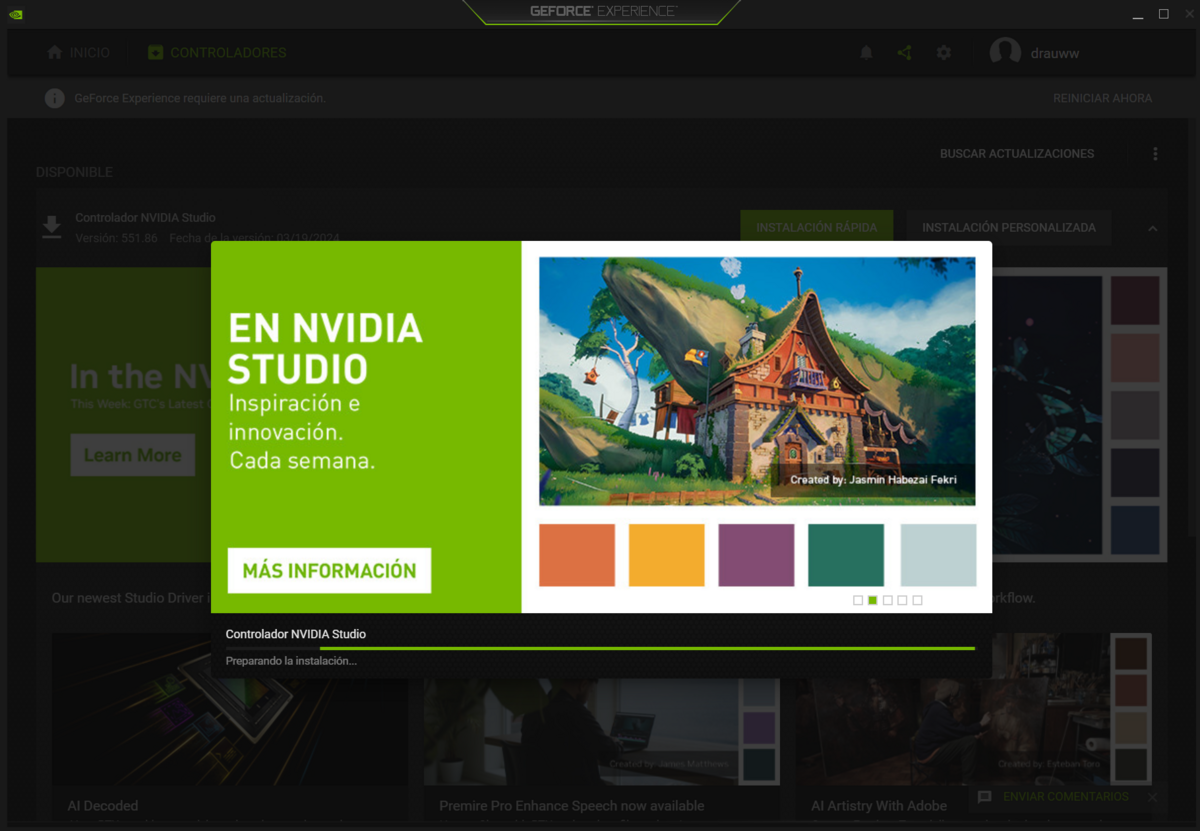Click the chat icon by ENVIAR COMENTARIOS
1200x831 pixels.
click(x=985, y=797)
